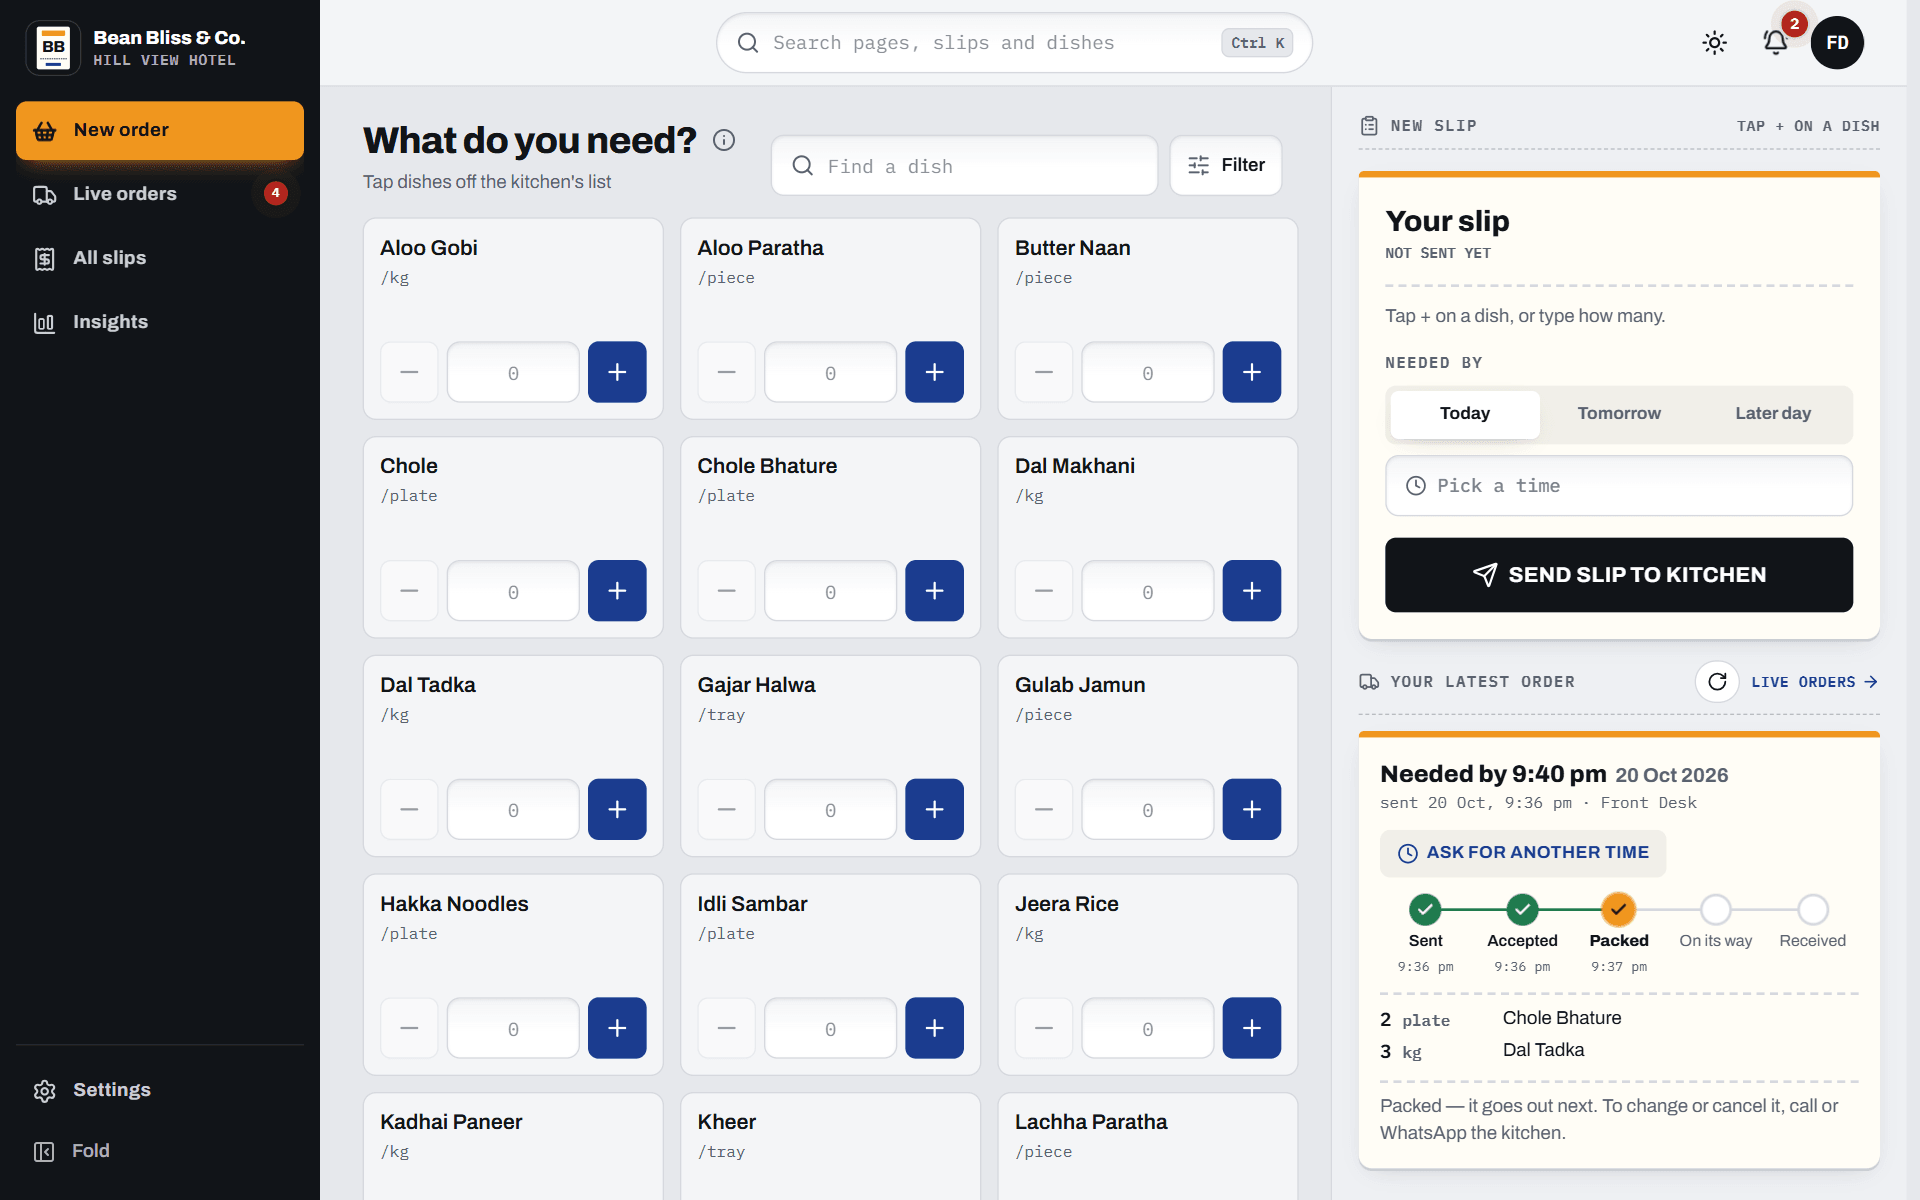
Task: Focus the Find a dish search field
Action: click(x=964, y=166)
